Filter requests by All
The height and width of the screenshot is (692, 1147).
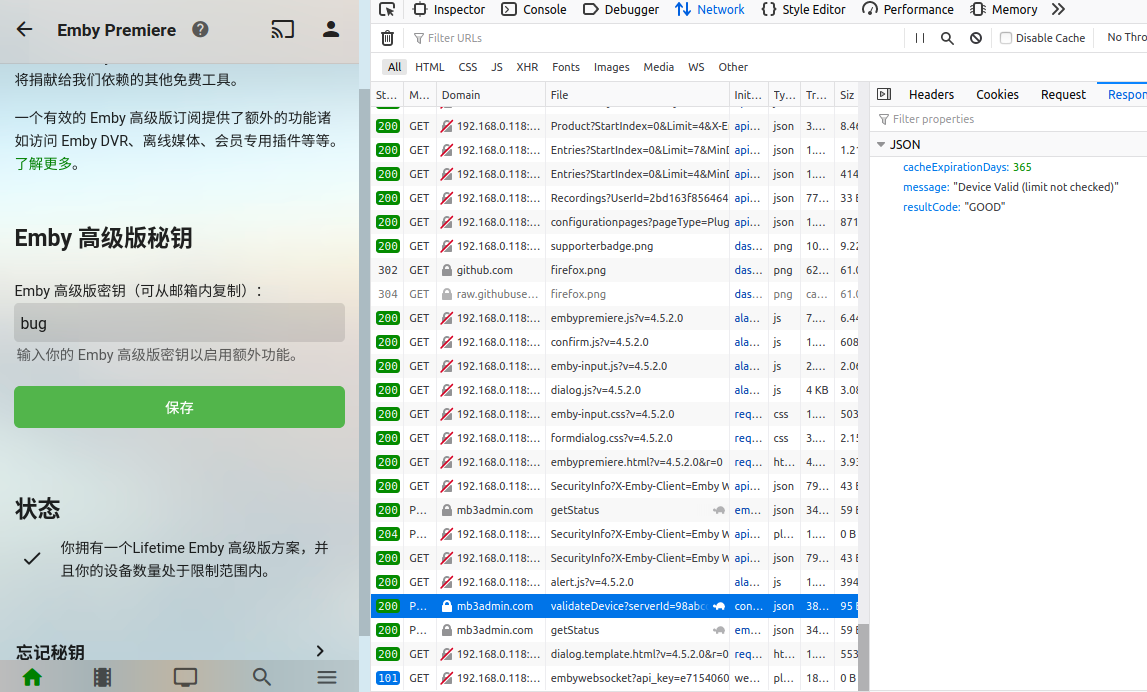click(394, 67)
